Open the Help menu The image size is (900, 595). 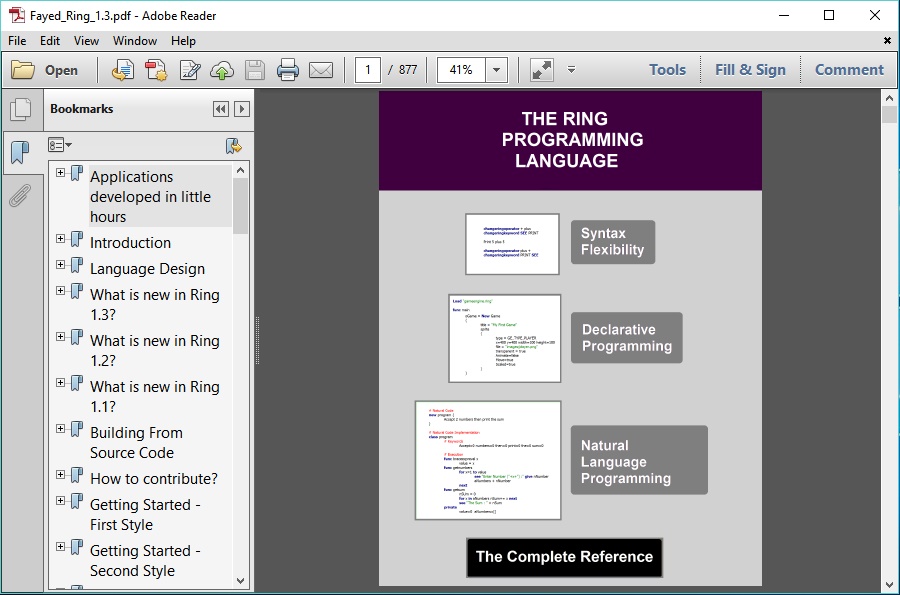point(184,41)
